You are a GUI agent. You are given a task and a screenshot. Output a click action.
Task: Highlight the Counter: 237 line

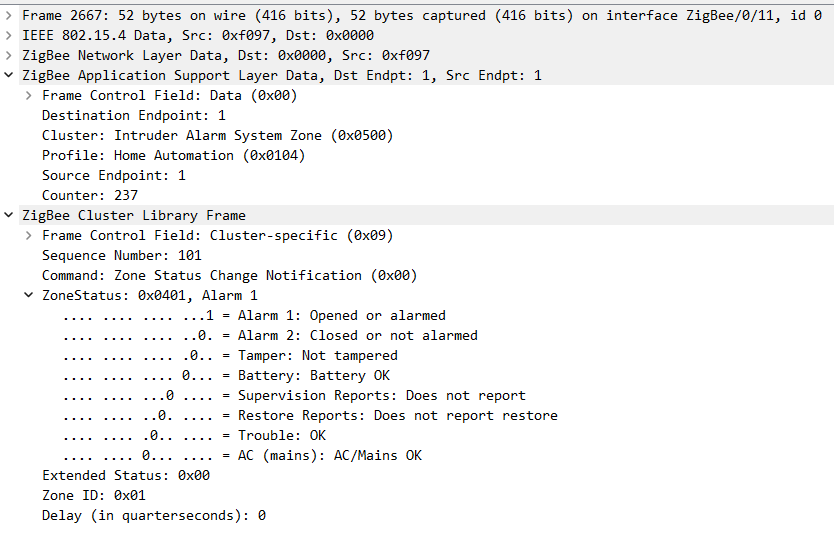[x=90, y=196]
